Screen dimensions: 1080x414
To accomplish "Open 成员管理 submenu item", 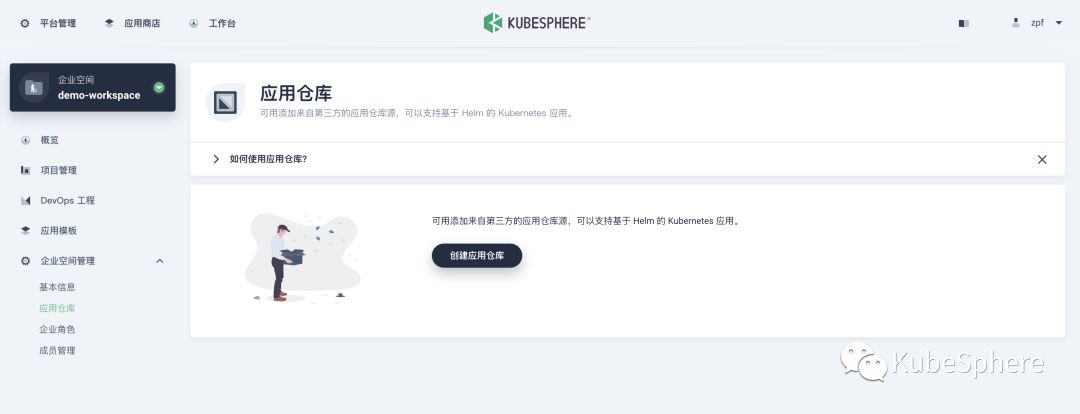I will point(57,351).
